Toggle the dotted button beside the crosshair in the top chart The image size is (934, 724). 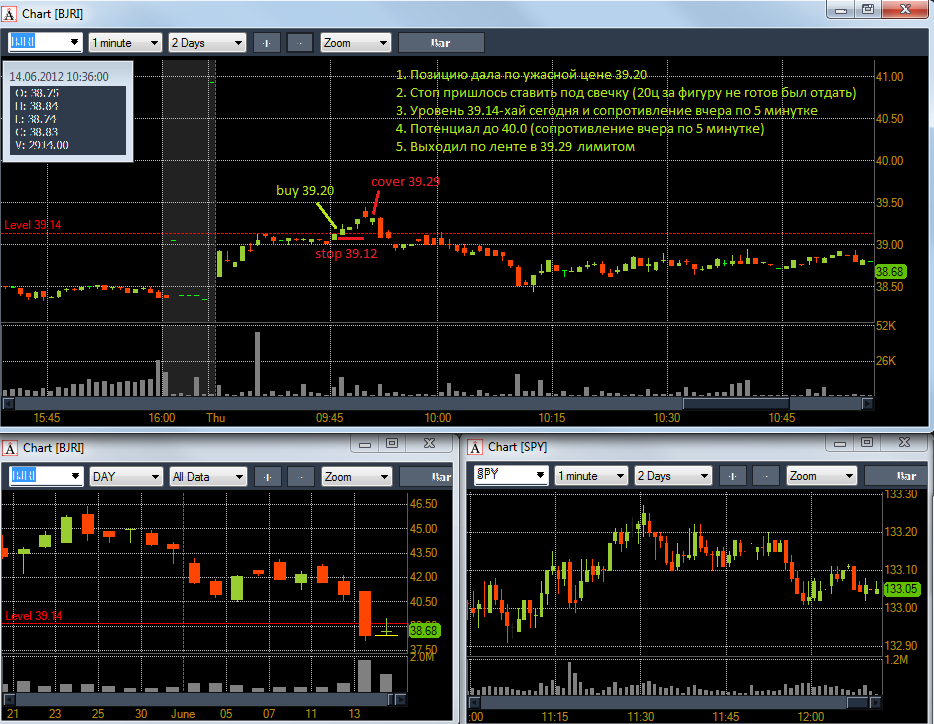pos(300,42)
